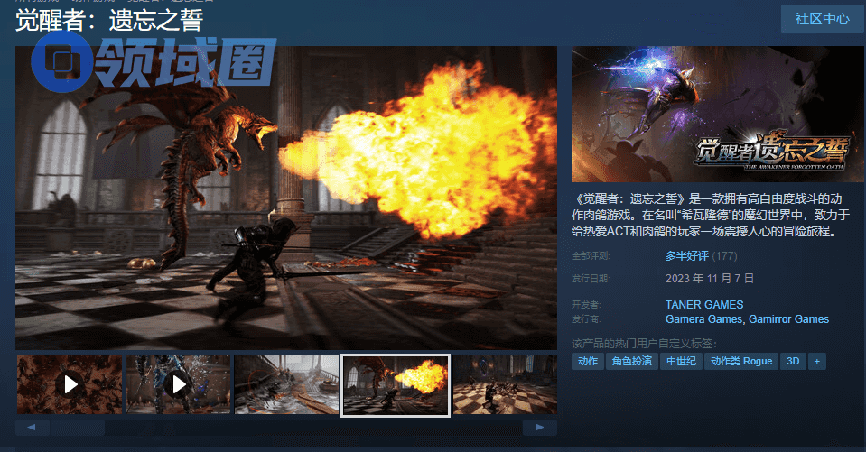Select the 动作 tag
The height and width of the screenshot is (452, 866).
(x=588, y=361)
